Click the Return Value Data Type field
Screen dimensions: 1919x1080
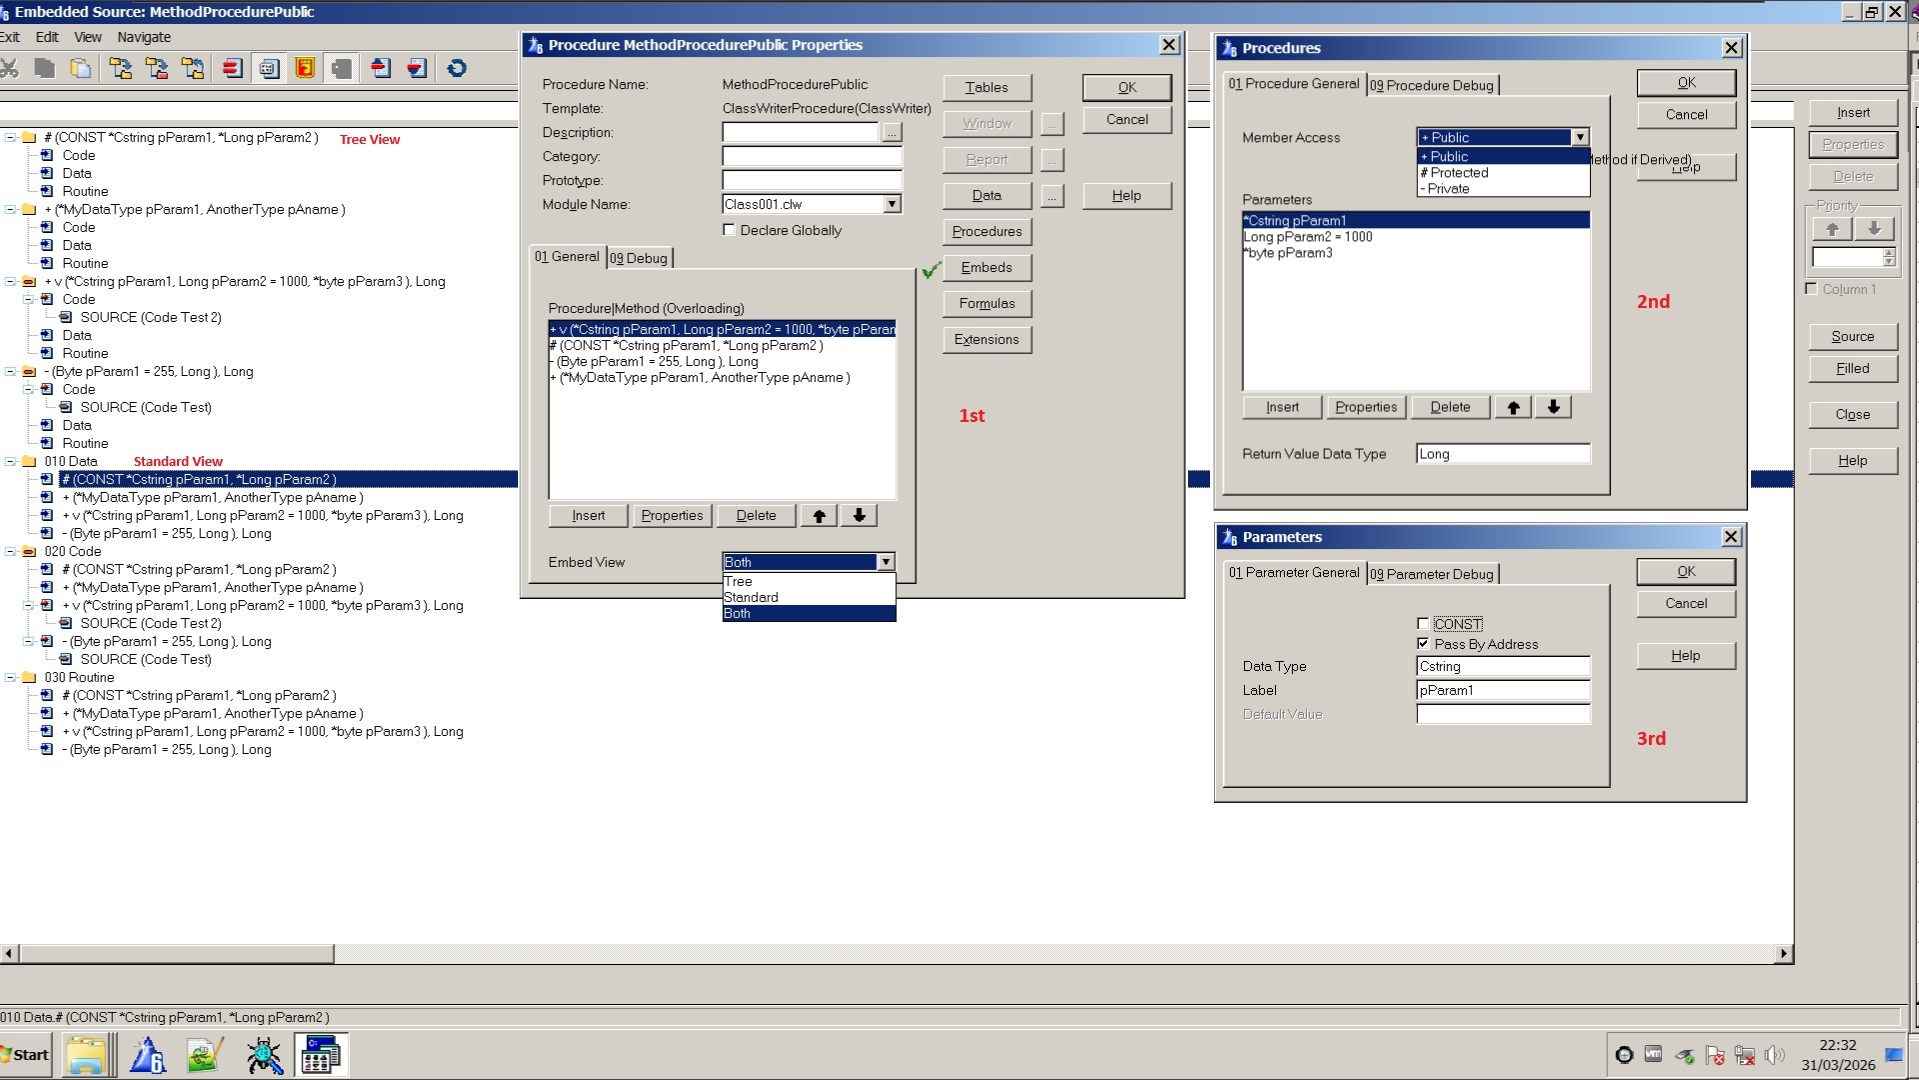pos(1502,454)
